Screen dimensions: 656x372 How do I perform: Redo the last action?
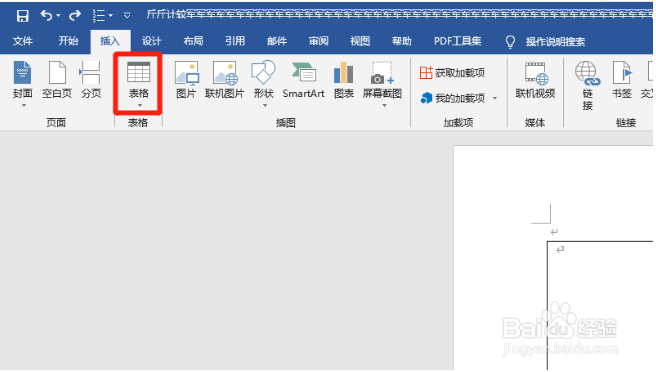pyautogui.click(x=75, y=16)
